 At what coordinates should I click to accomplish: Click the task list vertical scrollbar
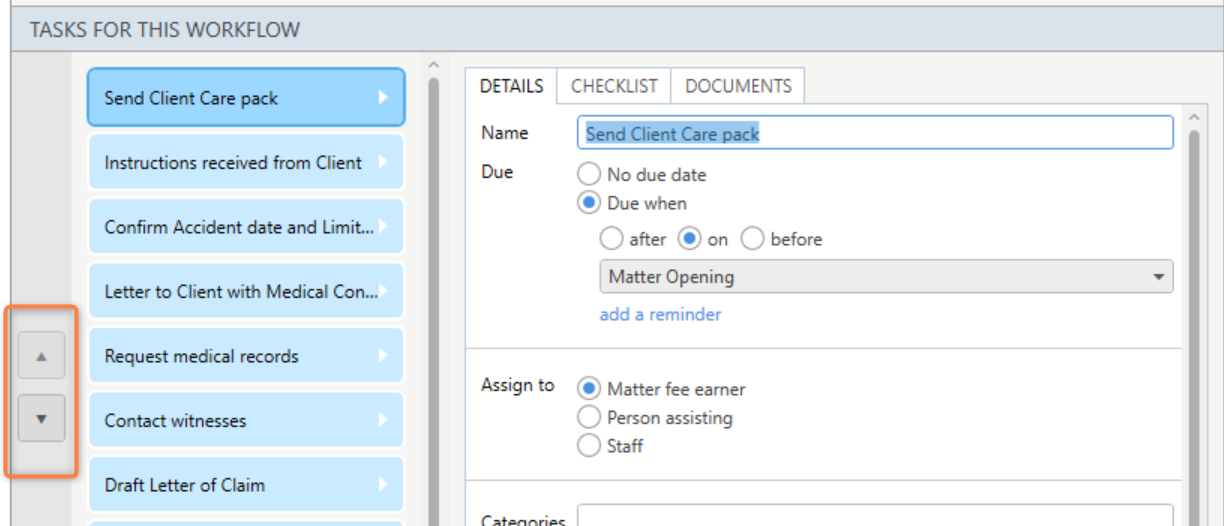[434, 300]
